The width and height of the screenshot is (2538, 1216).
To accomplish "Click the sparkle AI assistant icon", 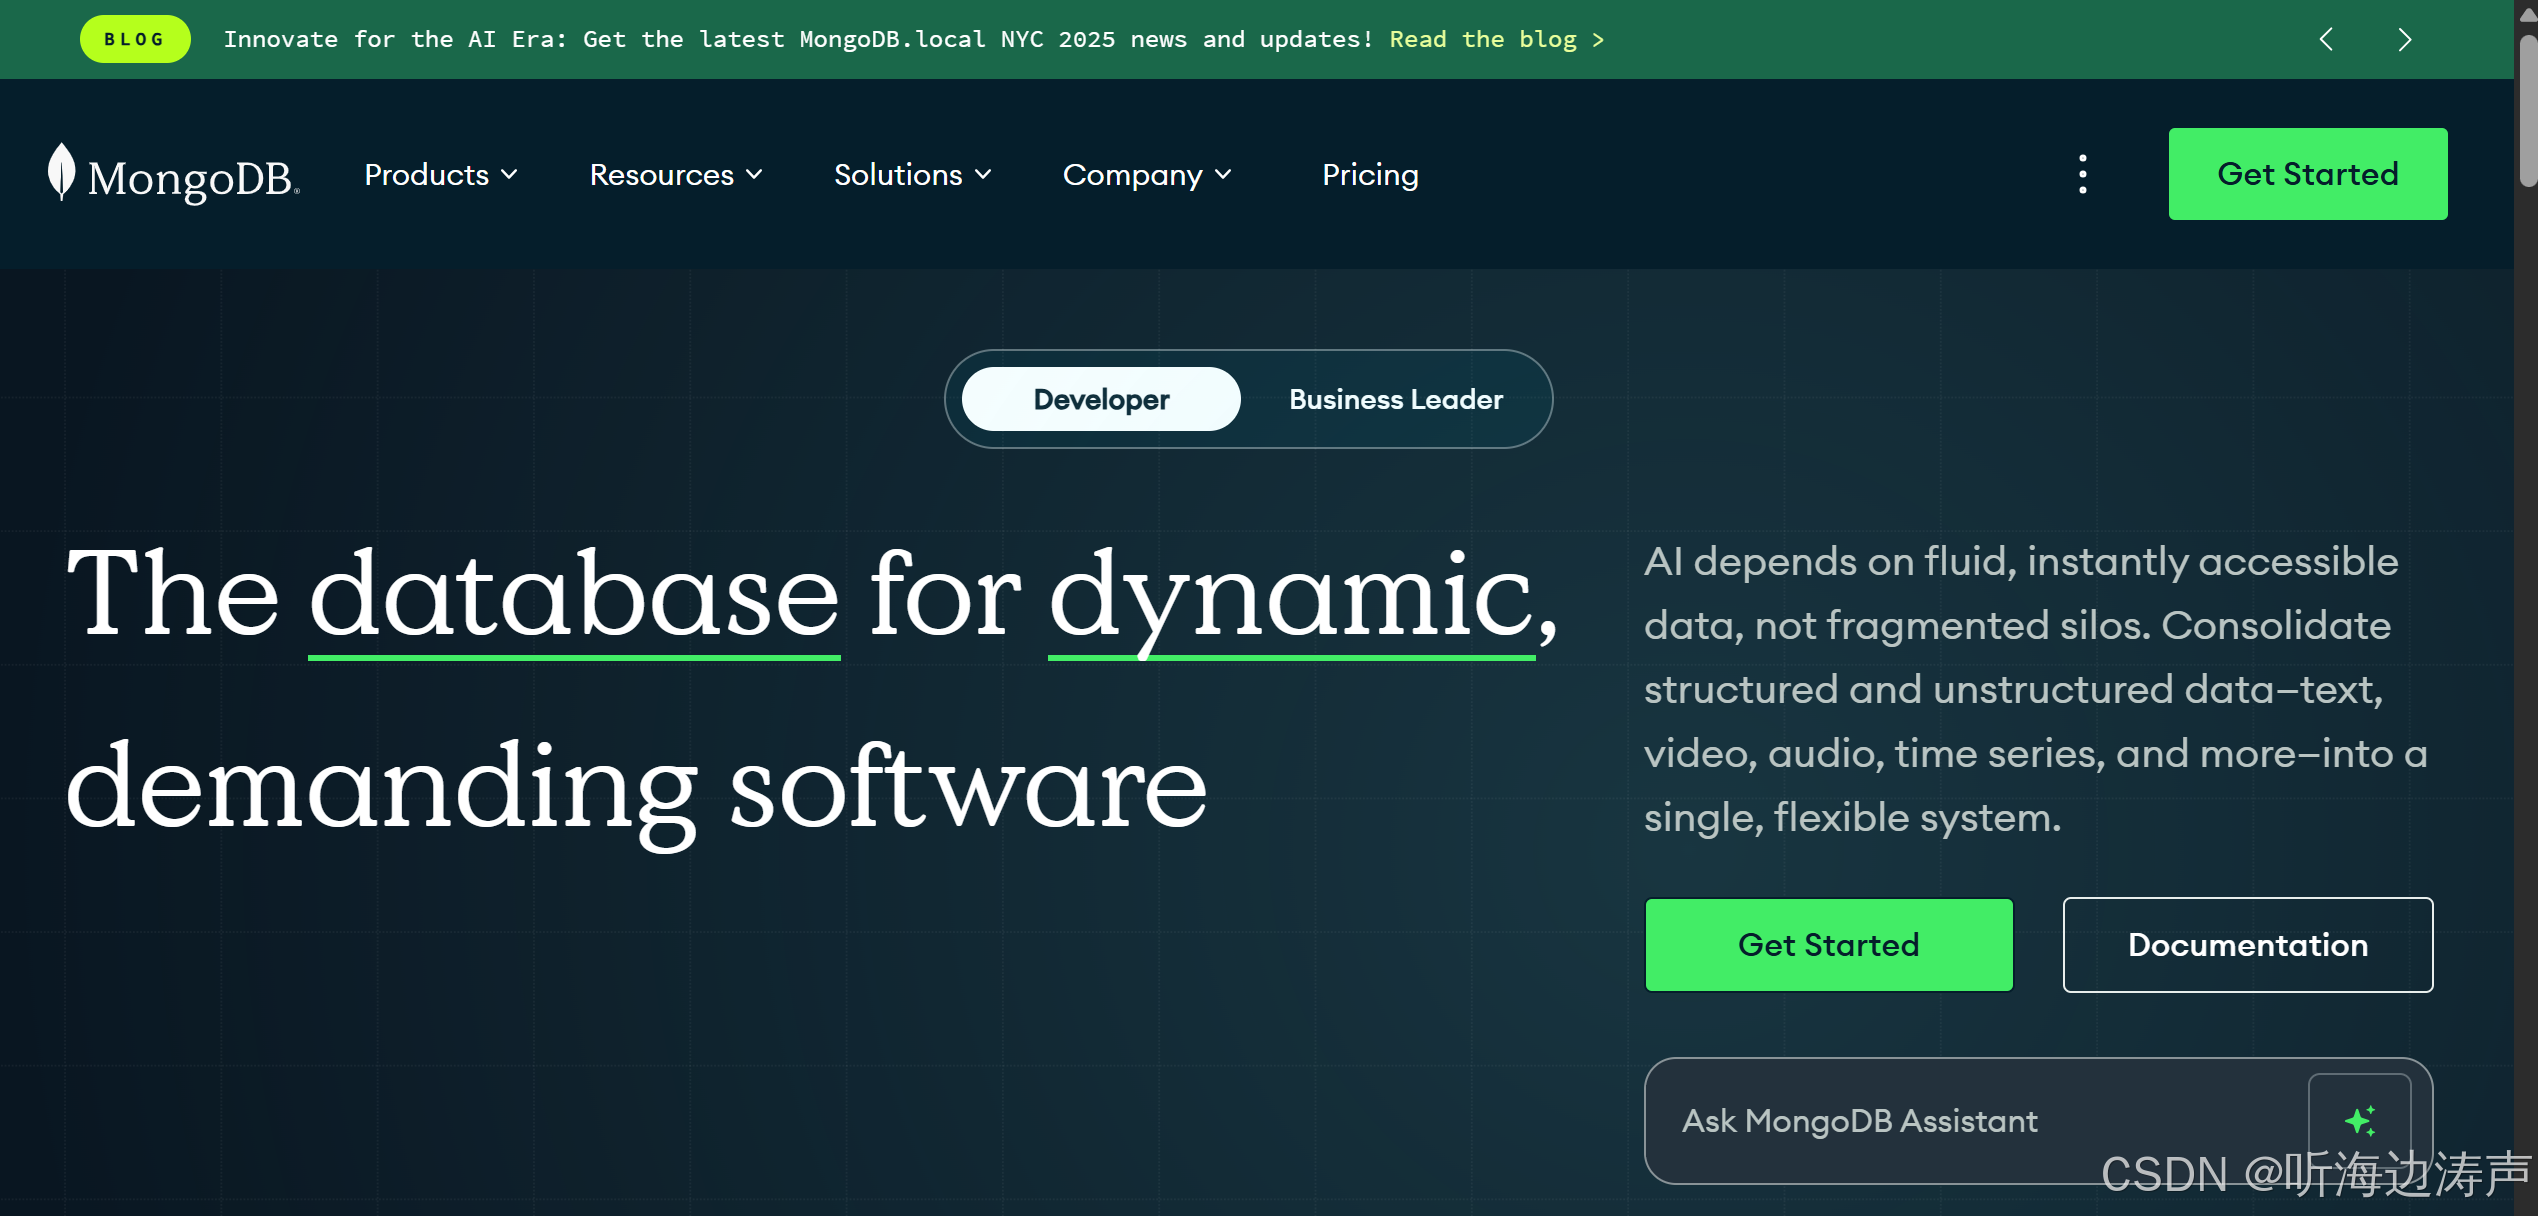I will (2359, 1120).
